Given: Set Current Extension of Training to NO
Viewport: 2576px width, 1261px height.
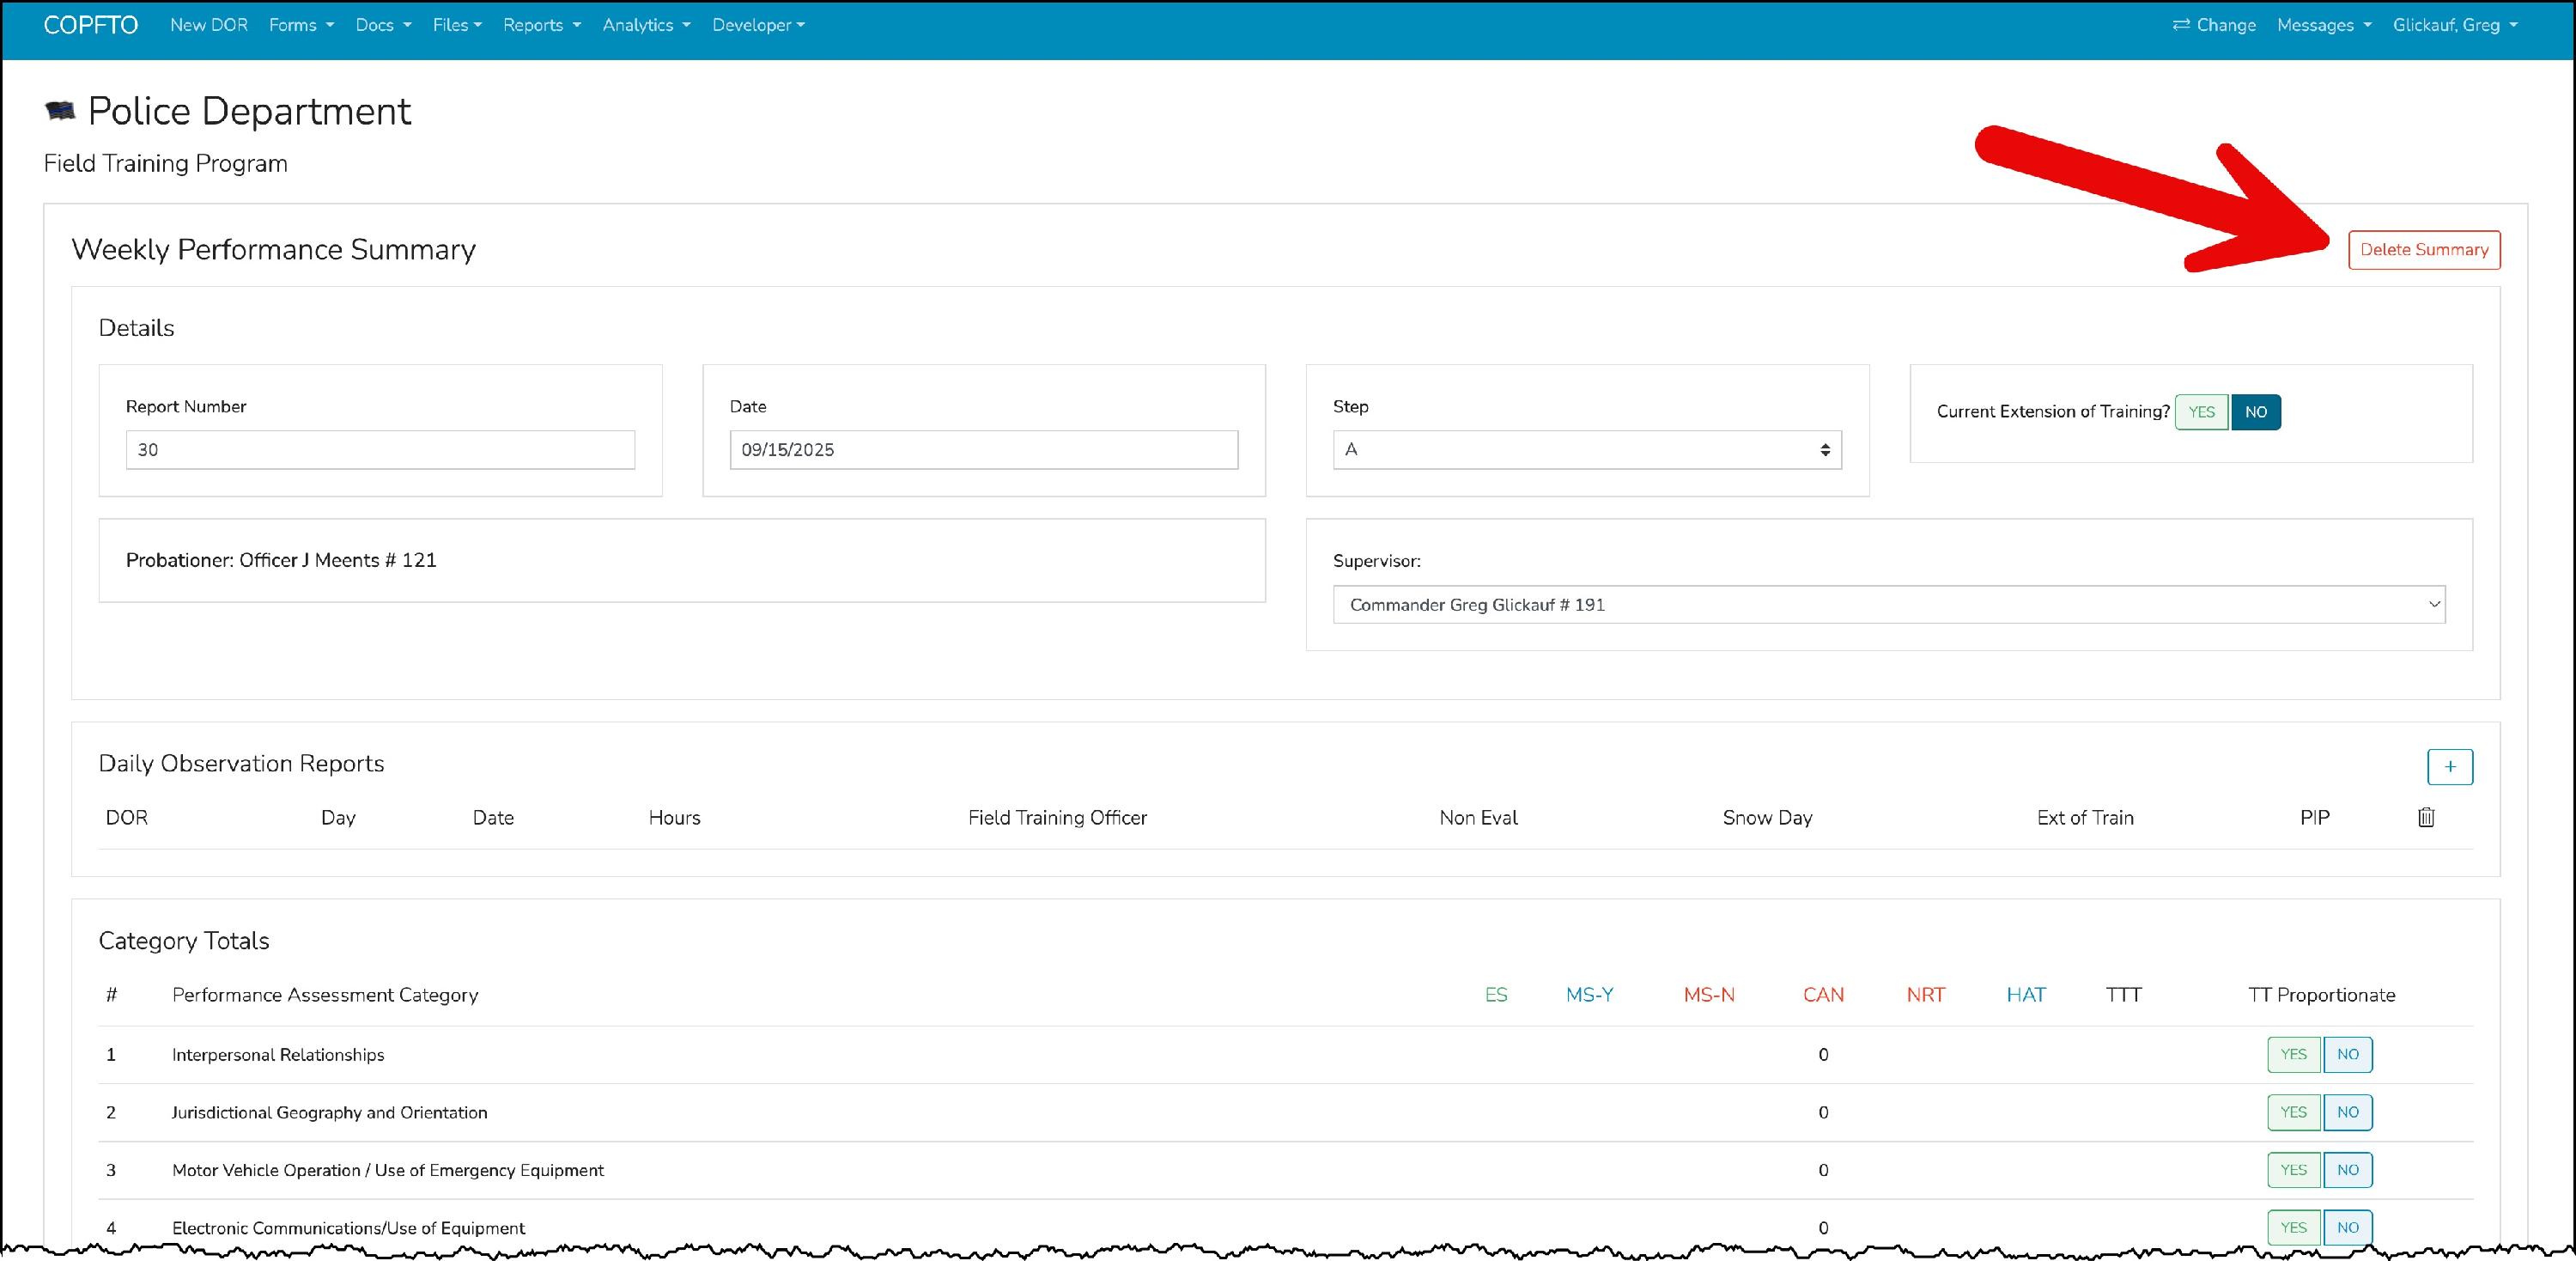Looking at the screenshot, I should 2255,412.
